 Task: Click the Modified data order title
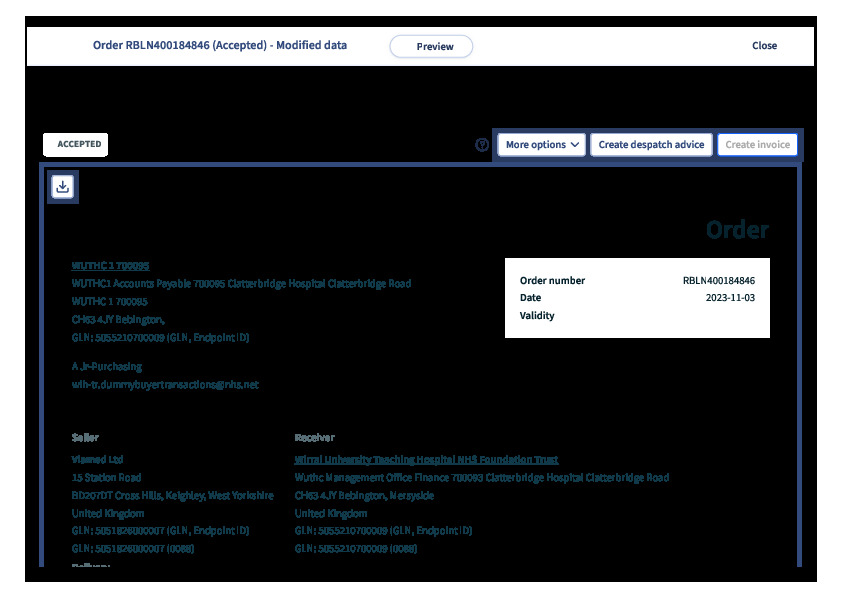(x=220, y=46)
